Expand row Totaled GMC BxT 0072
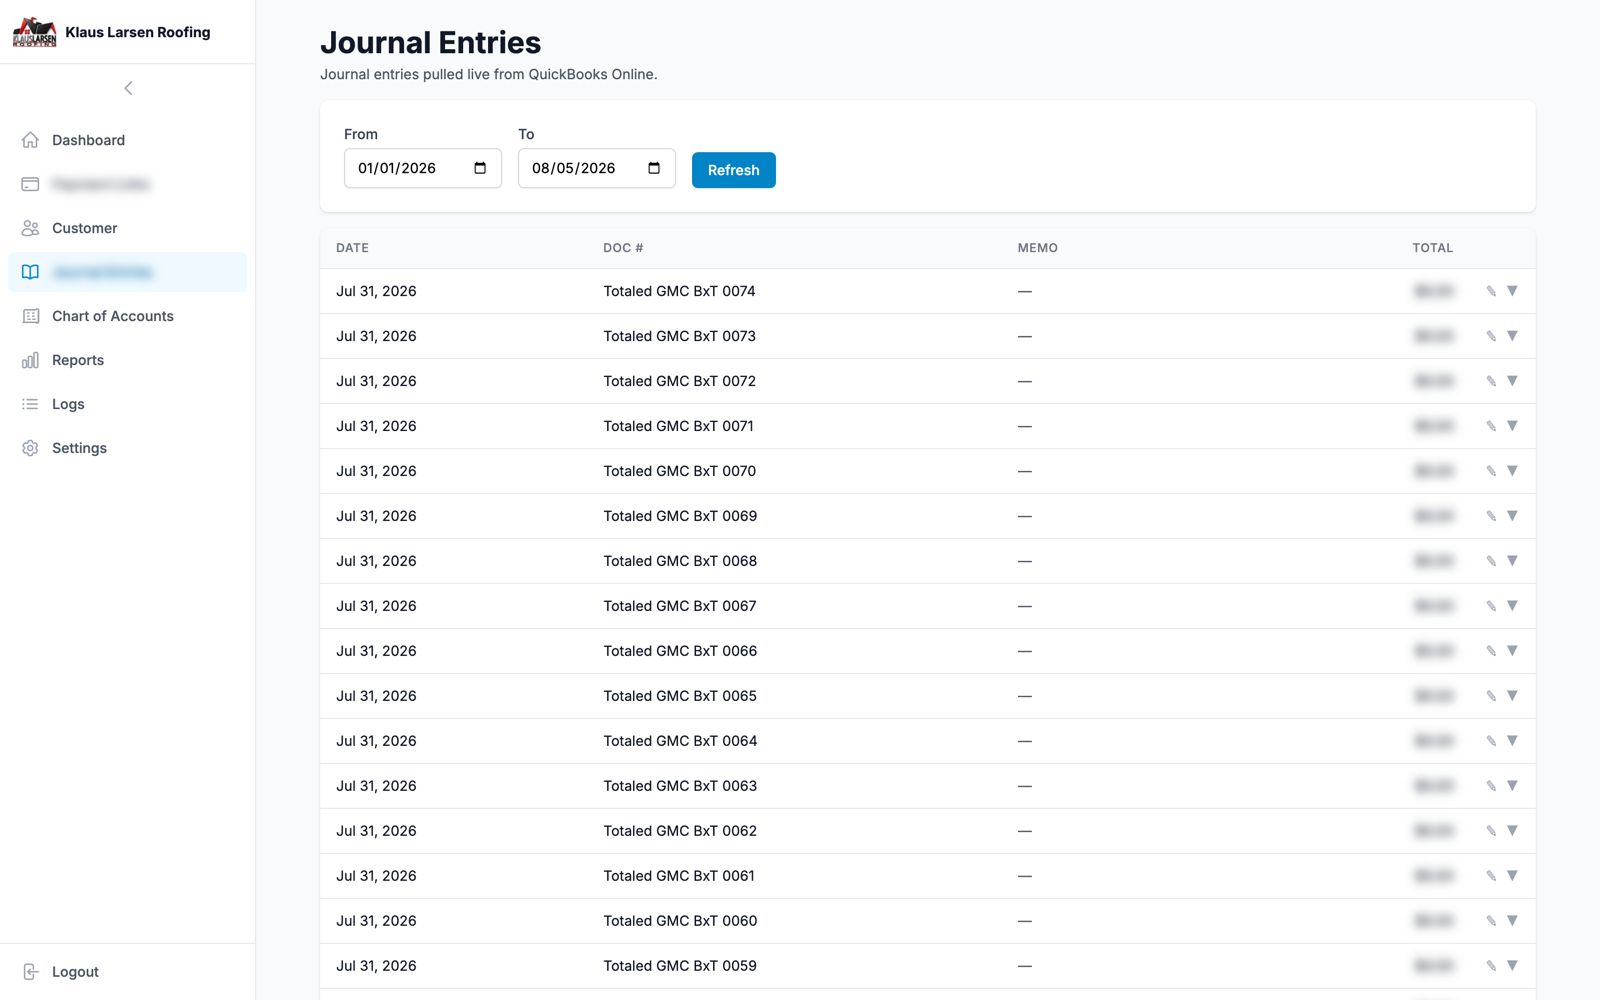1600x1000 pixels. click(x=1512, y=381)
